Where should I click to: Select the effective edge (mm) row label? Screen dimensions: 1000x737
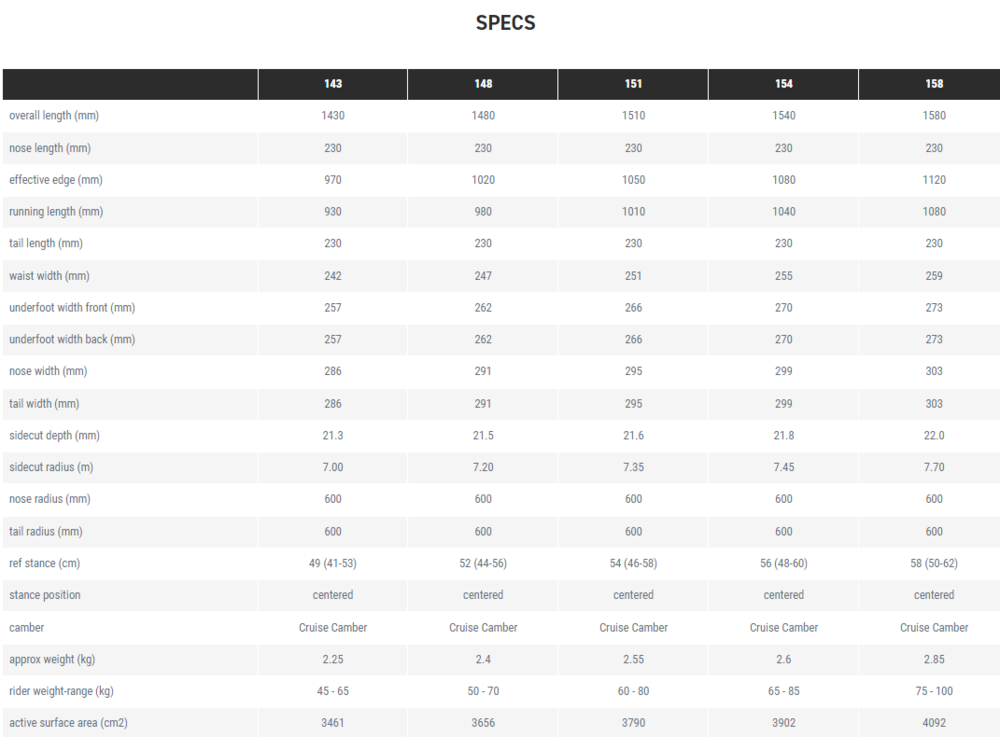pyautogui.click(x=56, y=180)
